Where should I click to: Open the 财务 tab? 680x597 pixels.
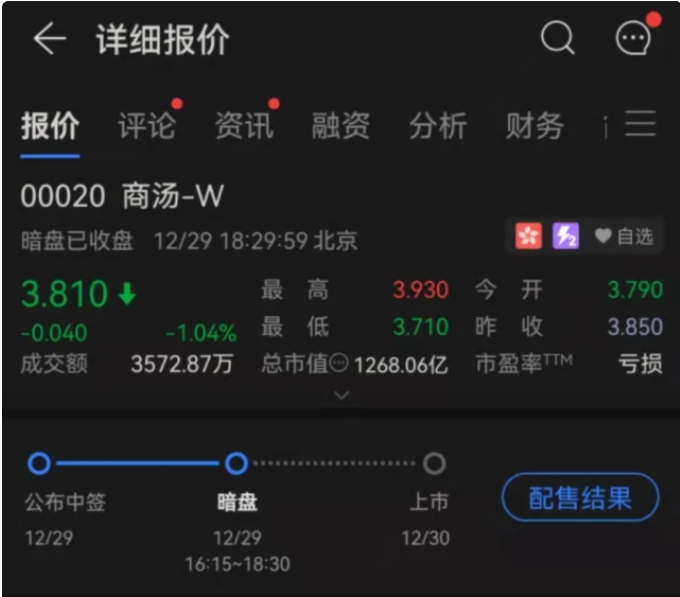pos(535,126)
